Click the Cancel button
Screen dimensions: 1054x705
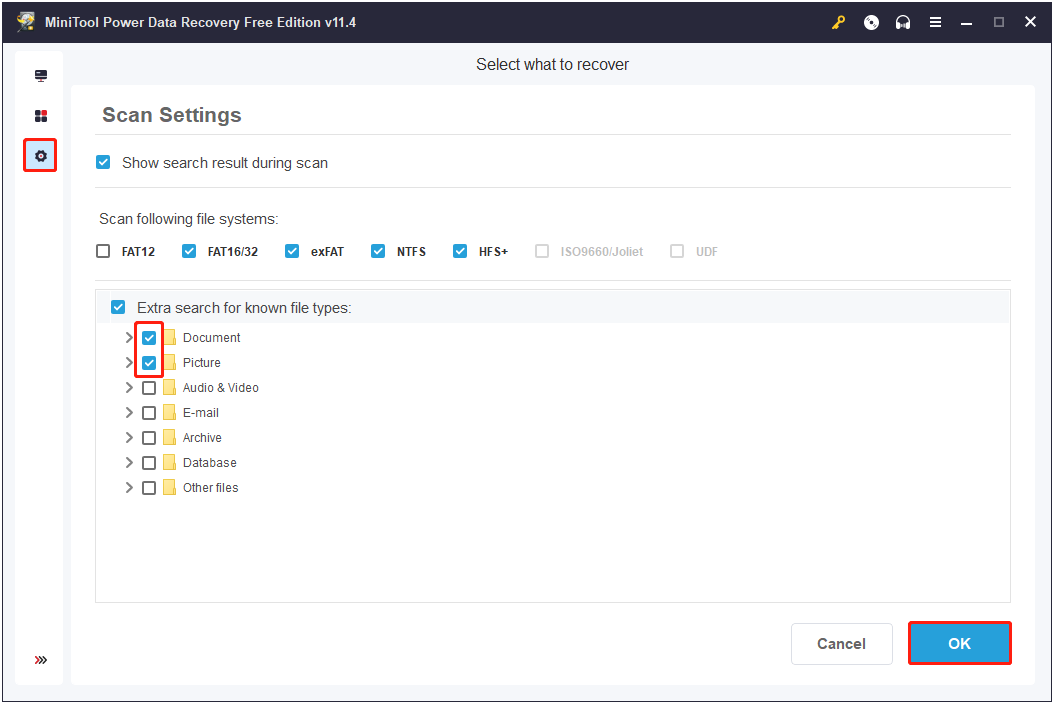(x=841, y=644)
